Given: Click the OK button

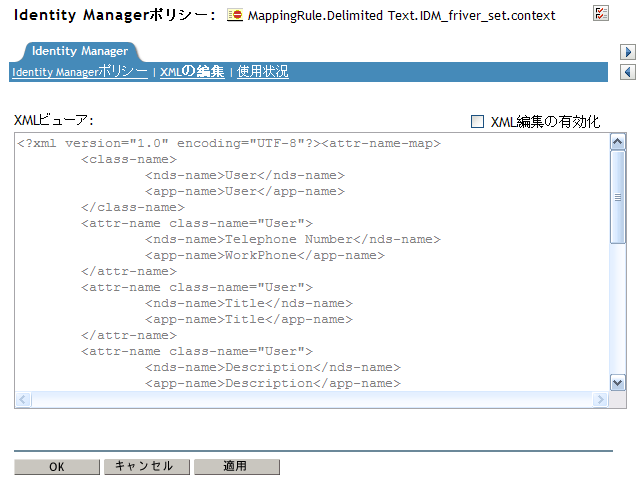Looking at the screenshot, I should (x=57, y=467).
